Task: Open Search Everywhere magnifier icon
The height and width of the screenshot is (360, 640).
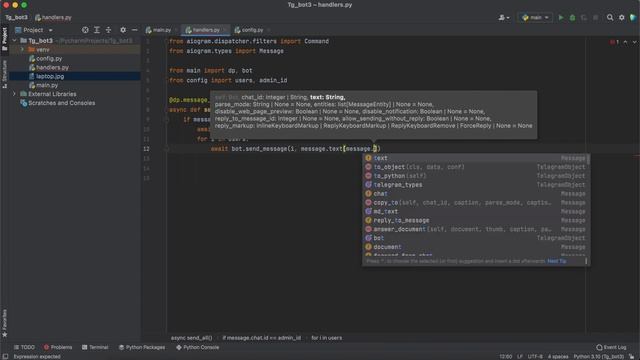Action: 610,18
